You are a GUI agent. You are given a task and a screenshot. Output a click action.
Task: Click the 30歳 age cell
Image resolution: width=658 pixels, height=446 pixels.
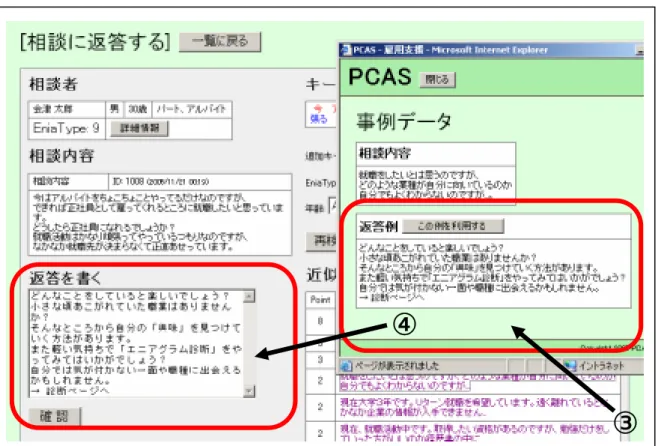[138, 110]
